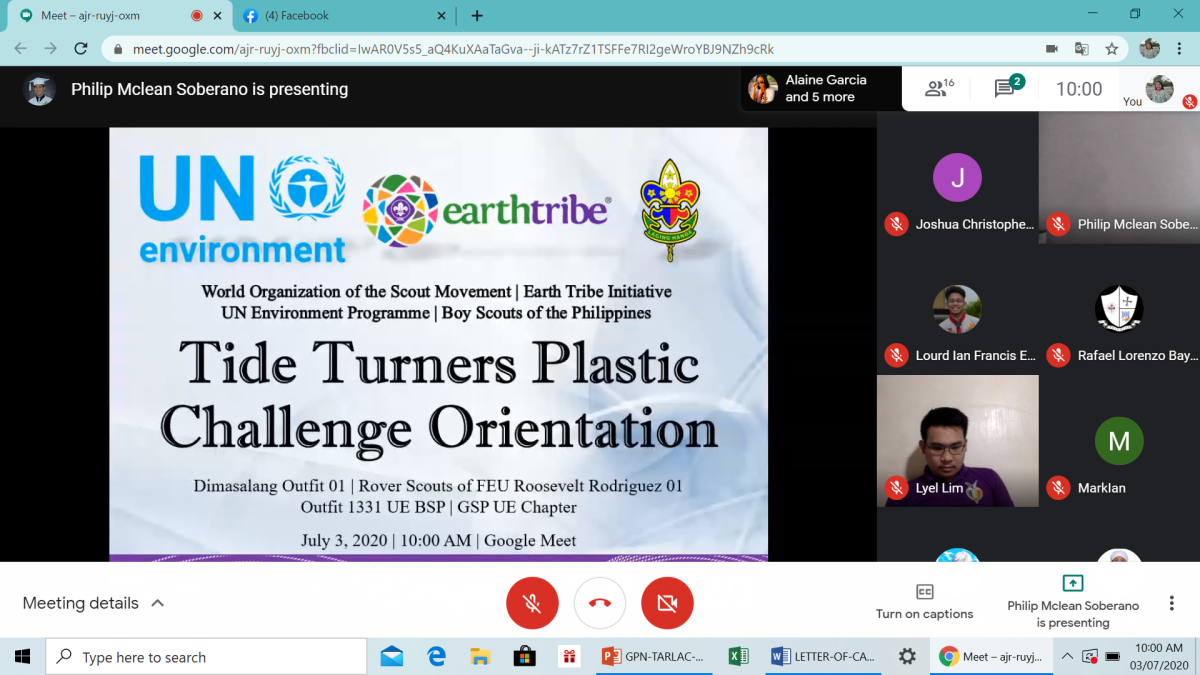
Task: Open the GPN-TARLAC PowerPoint from the taskbar
Action: click(654, 657)
